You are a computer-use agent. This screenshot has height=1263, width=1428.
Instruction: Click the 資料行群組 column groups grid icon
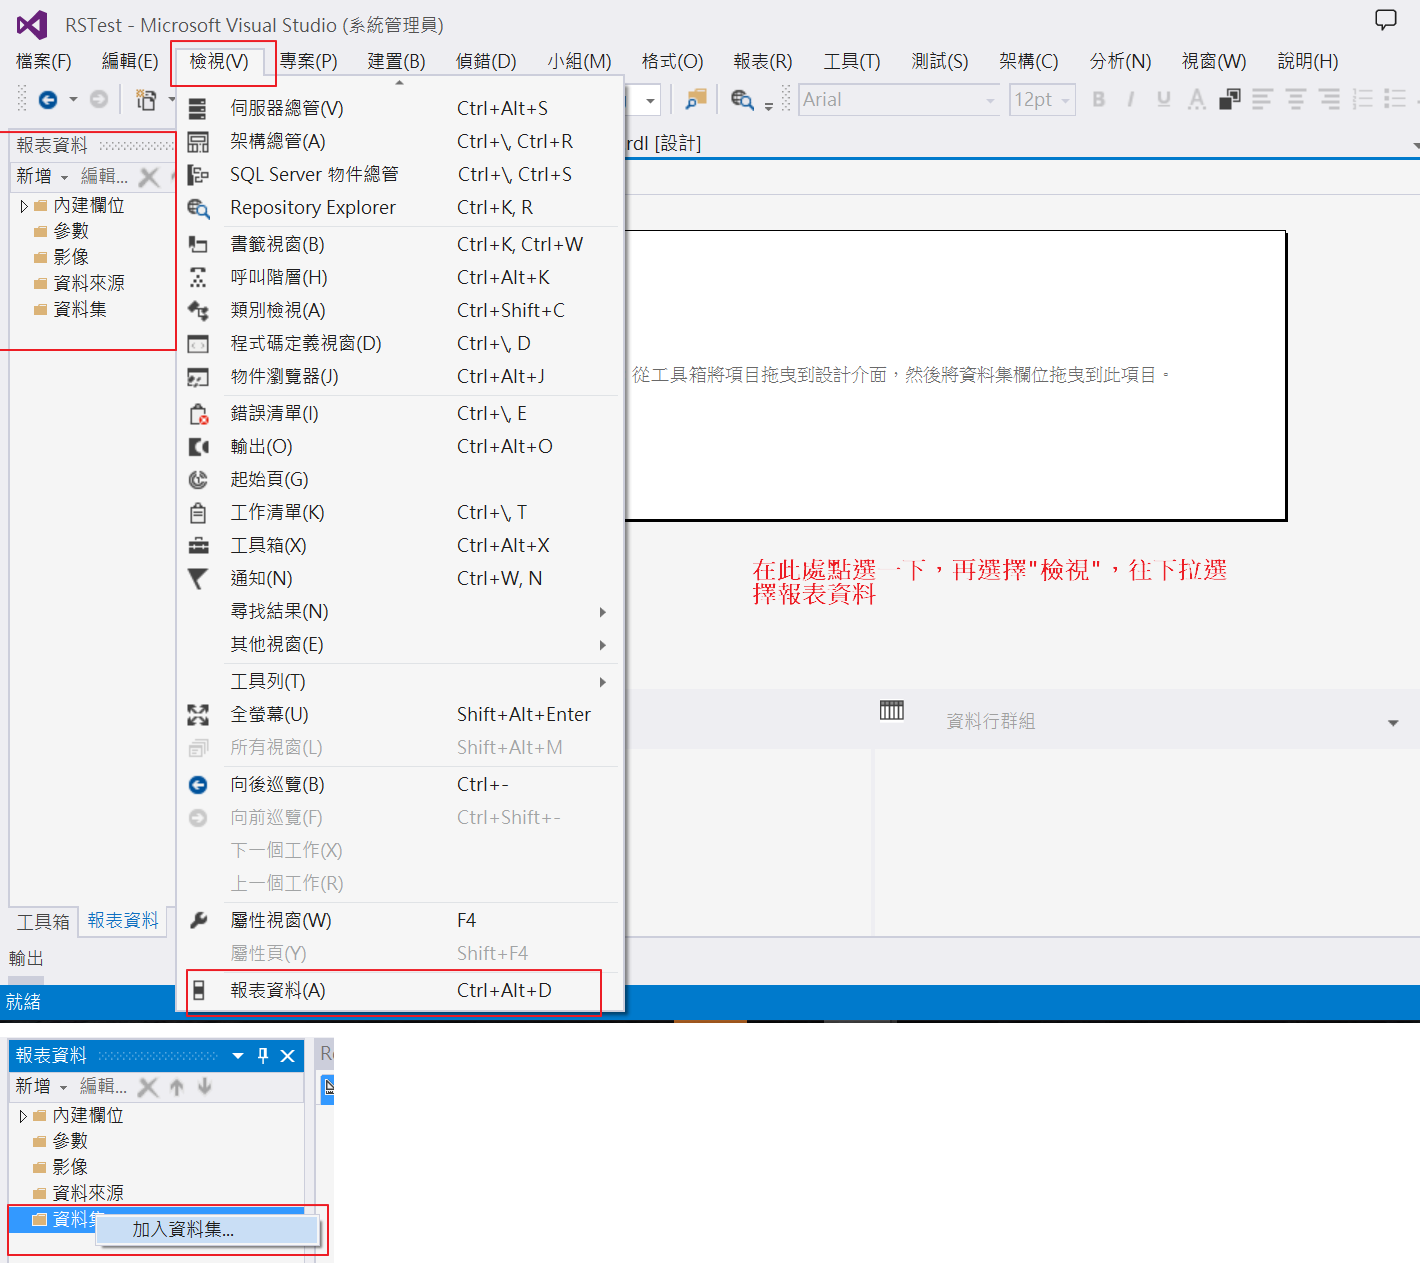point(892,710)
